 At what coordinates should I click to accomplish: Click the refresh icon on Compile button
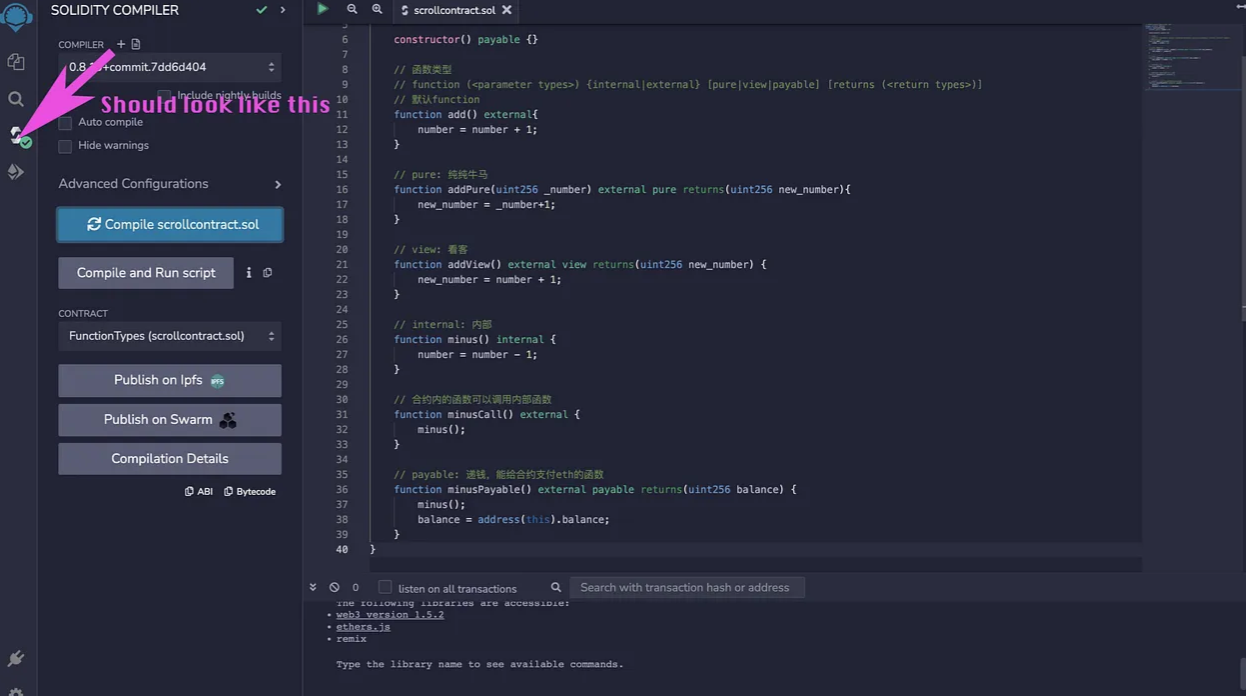click(x=94, y=224)
